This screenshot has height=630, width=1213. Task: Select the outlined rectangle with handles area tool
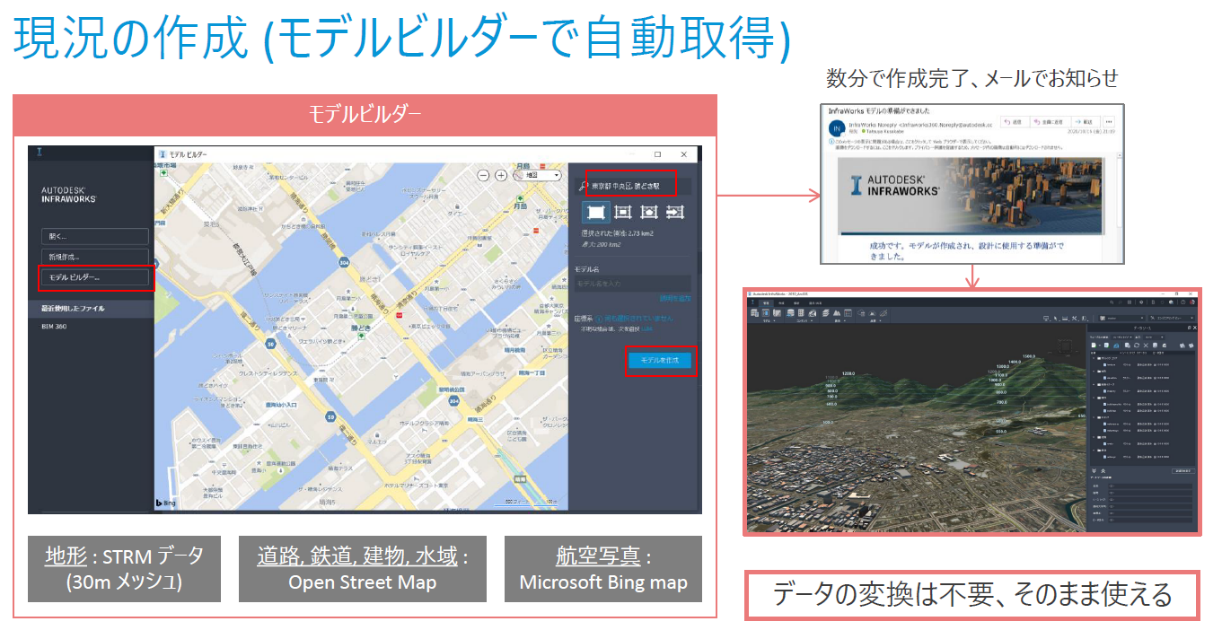pyautogui.click(x=622, y=211)
